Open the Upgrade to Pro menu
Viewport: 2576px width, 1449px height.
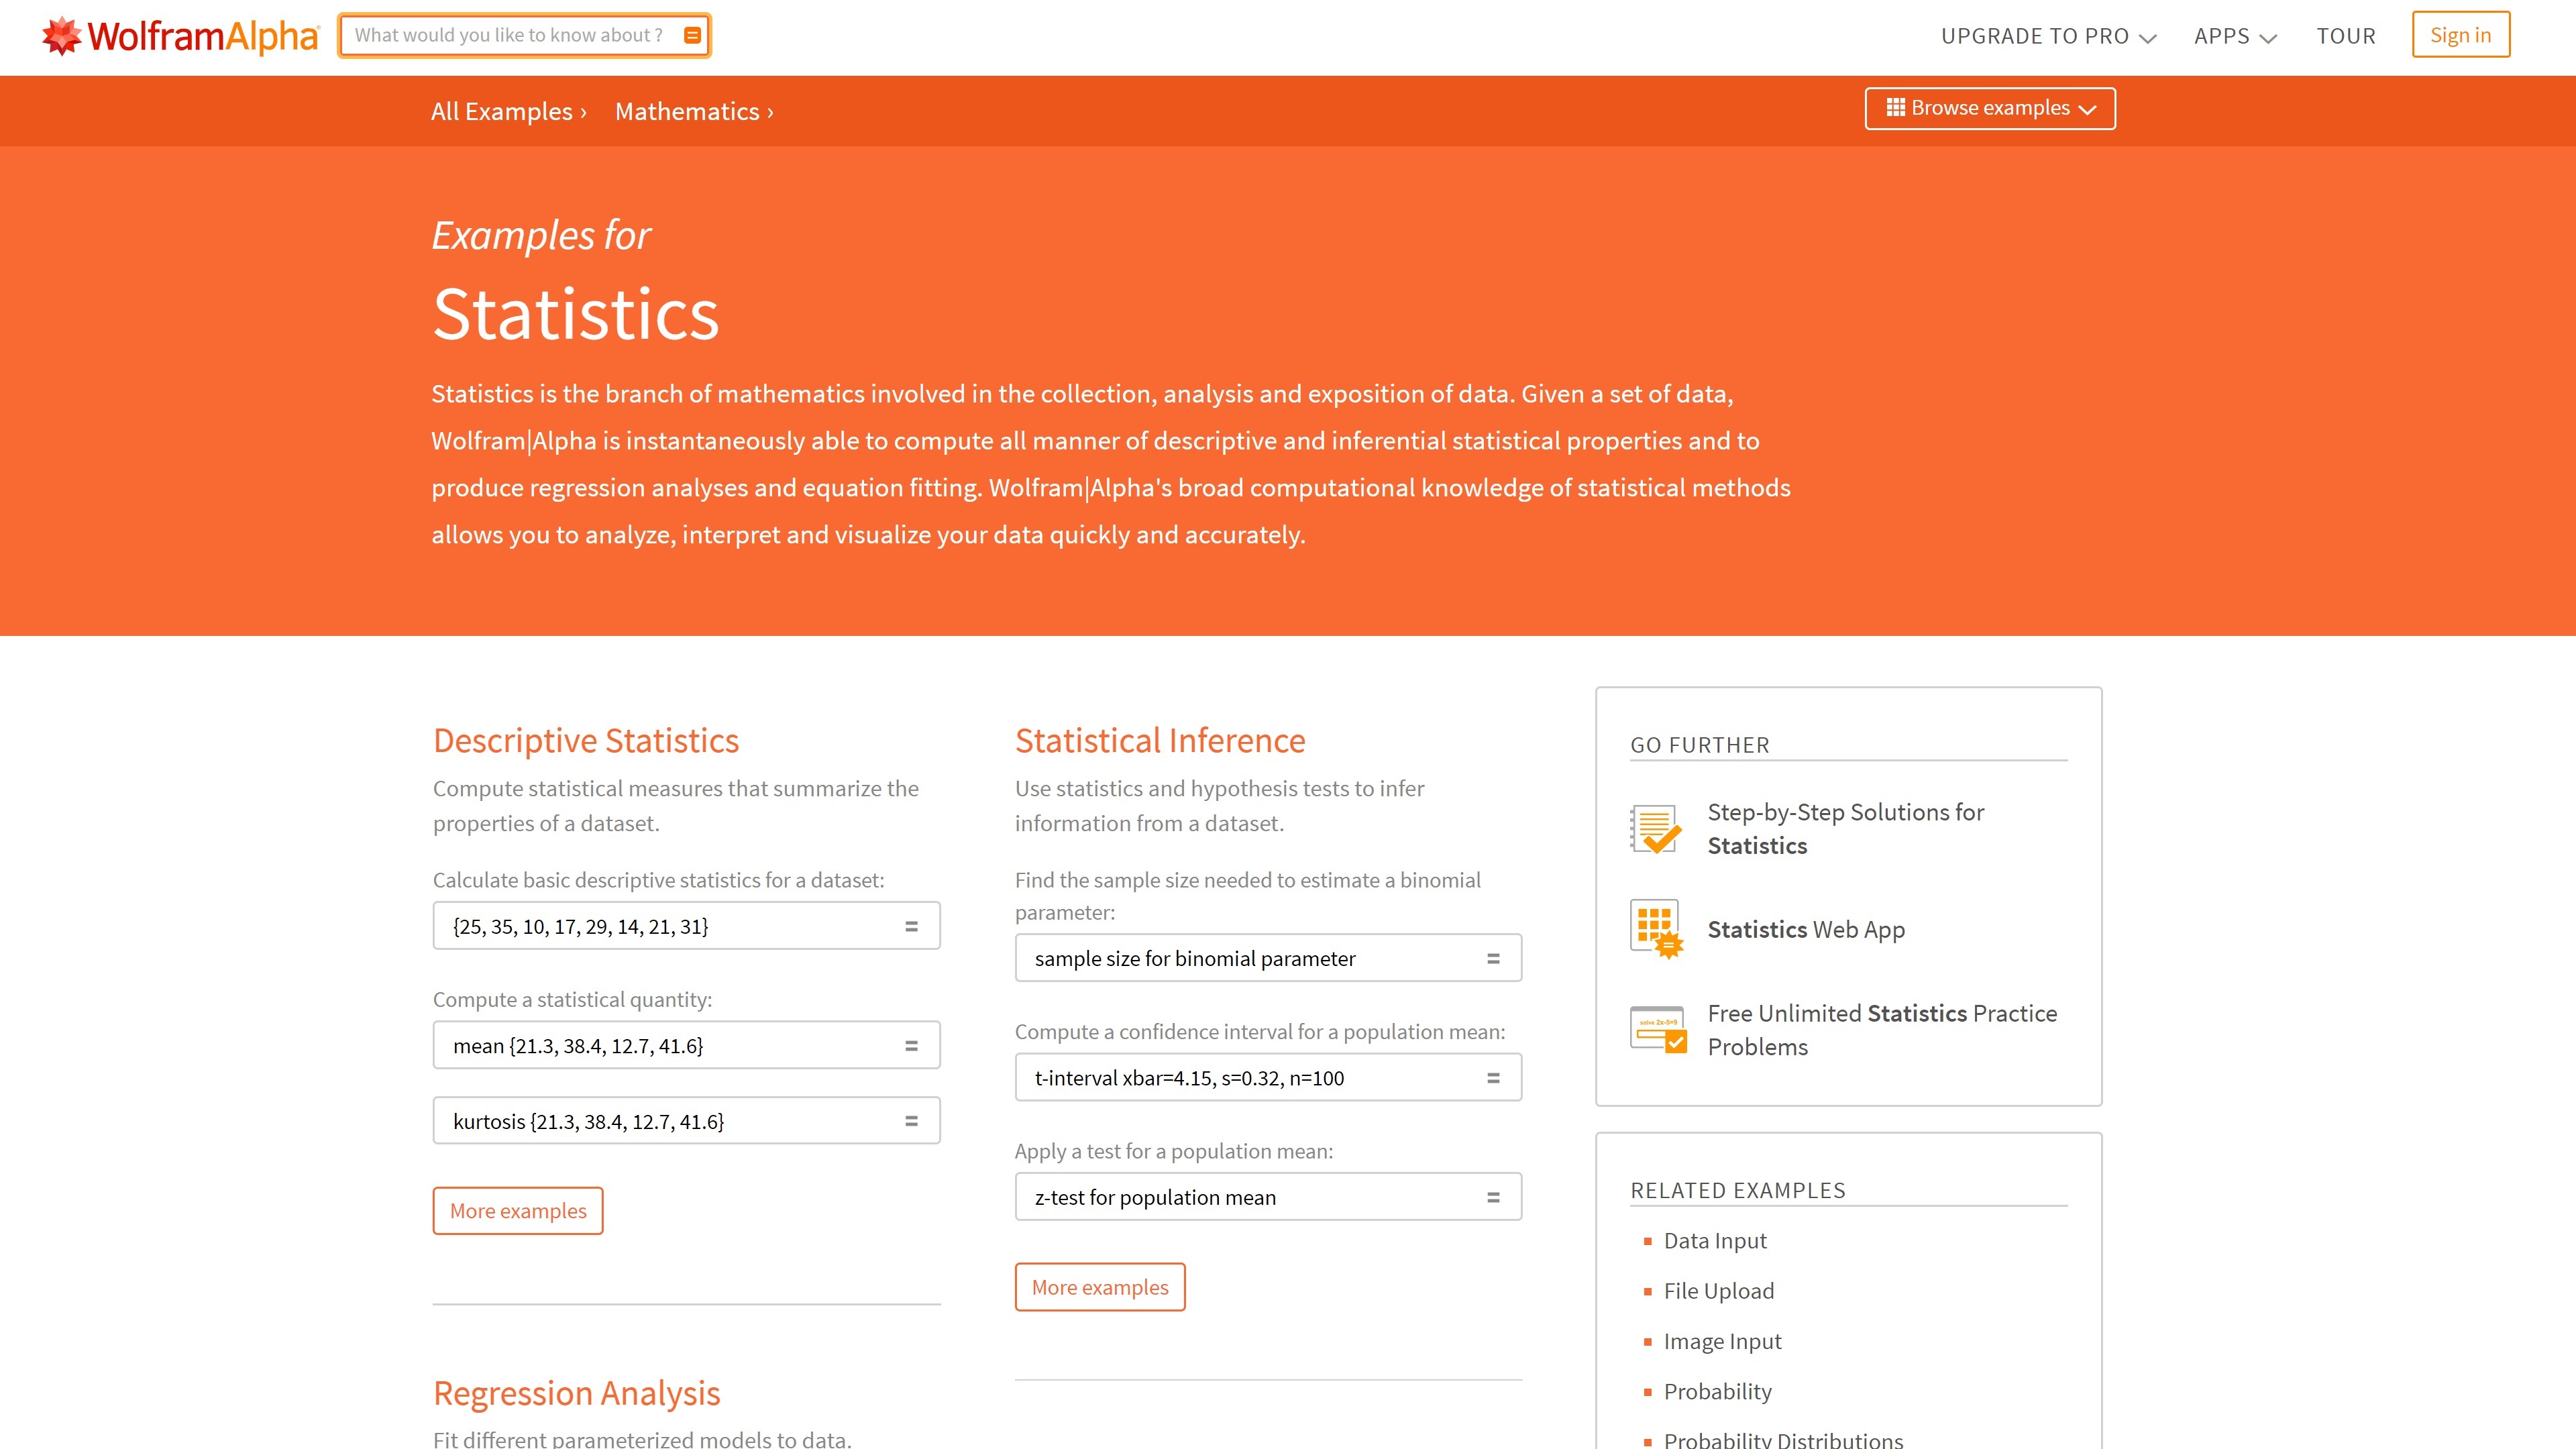point(2047,36)
